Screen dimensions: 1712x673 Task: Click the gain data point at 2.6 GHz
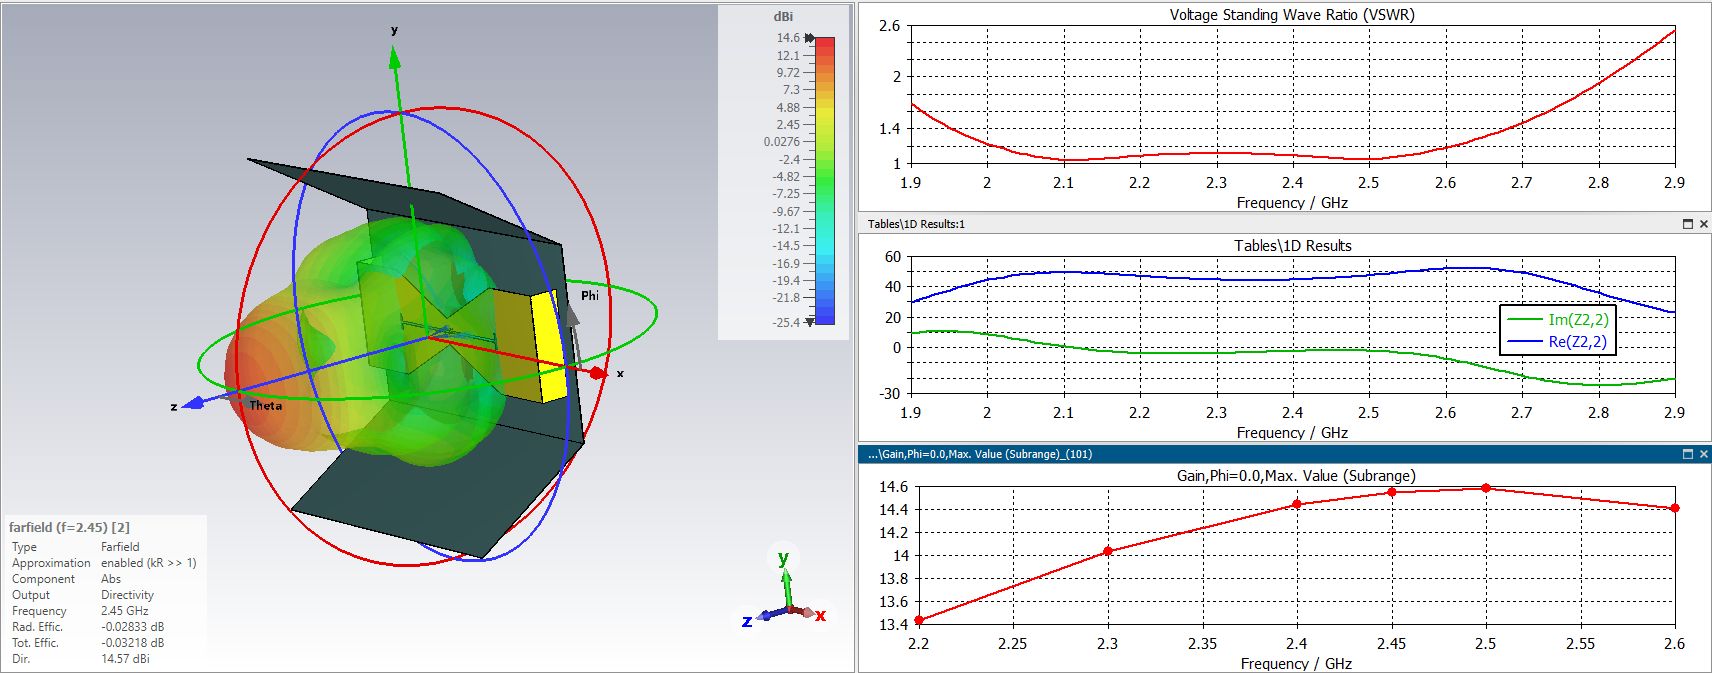click(1675, 508)
